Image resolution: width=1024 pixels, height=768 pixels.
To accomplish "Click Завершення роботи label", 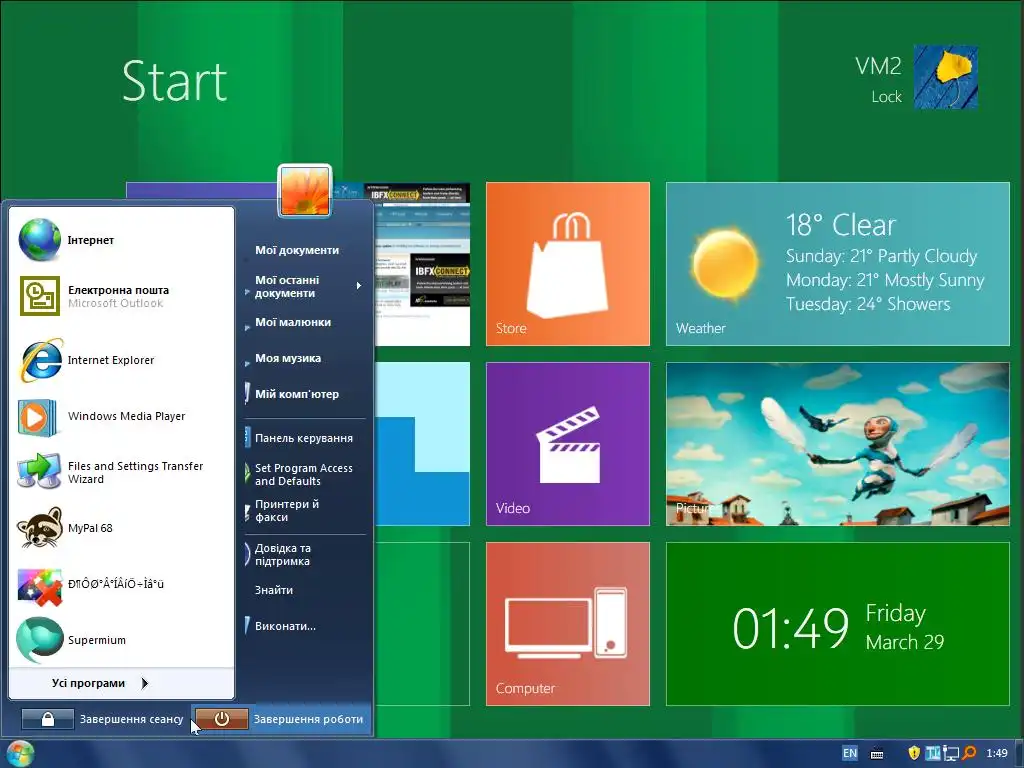I will (308, 719).
